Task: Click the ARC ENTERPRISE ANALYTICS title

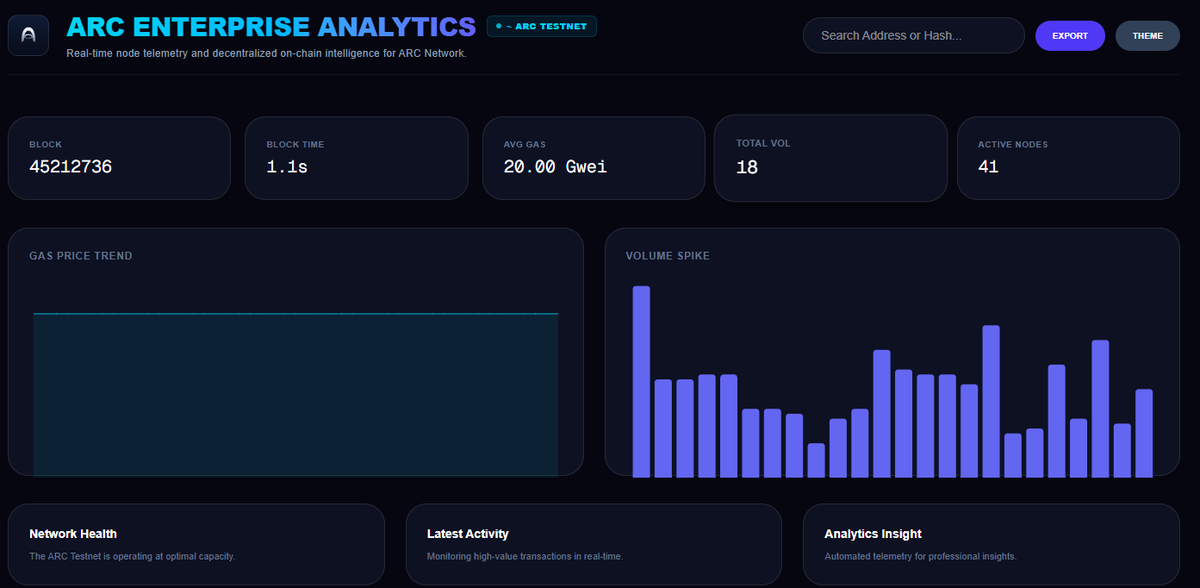Action: click(270, 27)
